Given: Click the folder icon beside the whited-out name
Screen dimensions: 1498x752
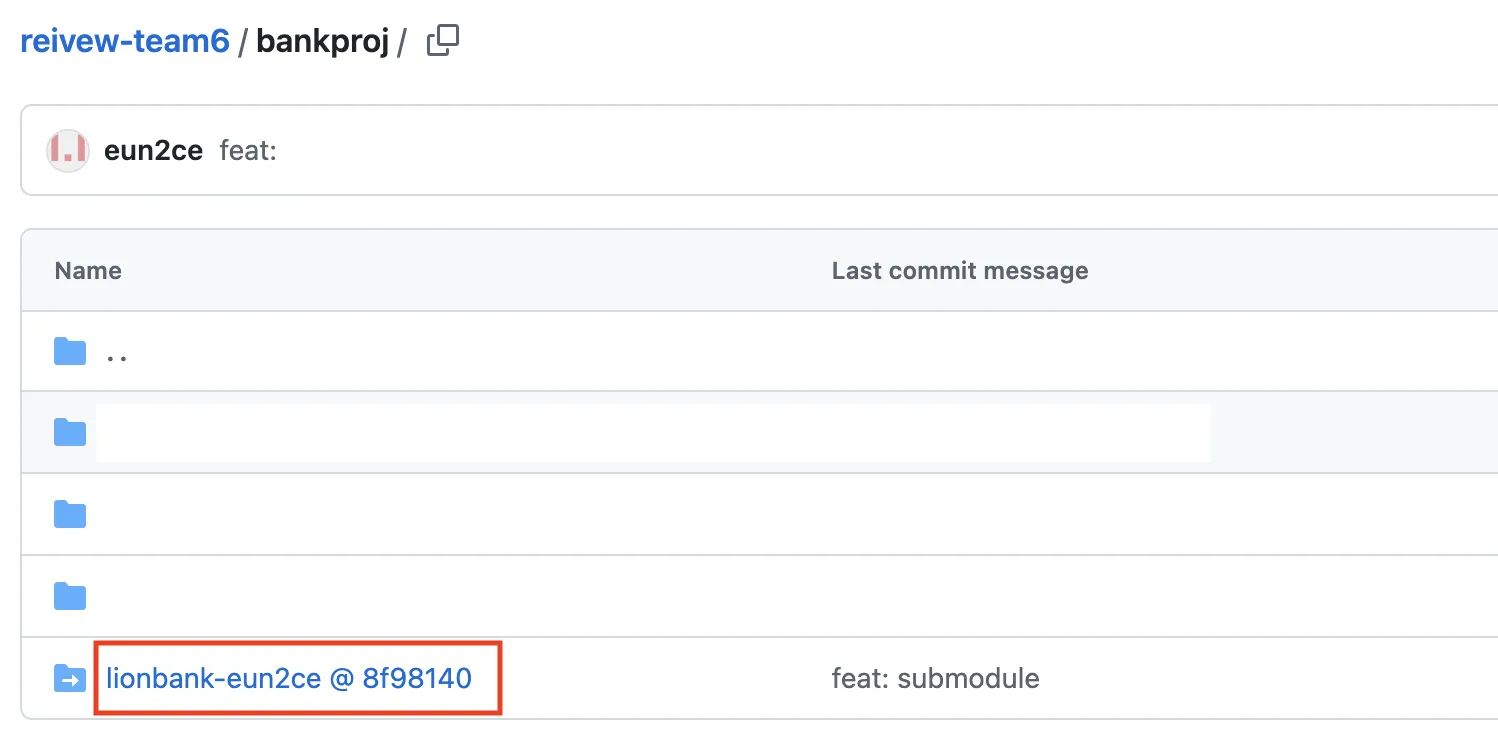Looking at the screenshot, I should tap(70, 432).
